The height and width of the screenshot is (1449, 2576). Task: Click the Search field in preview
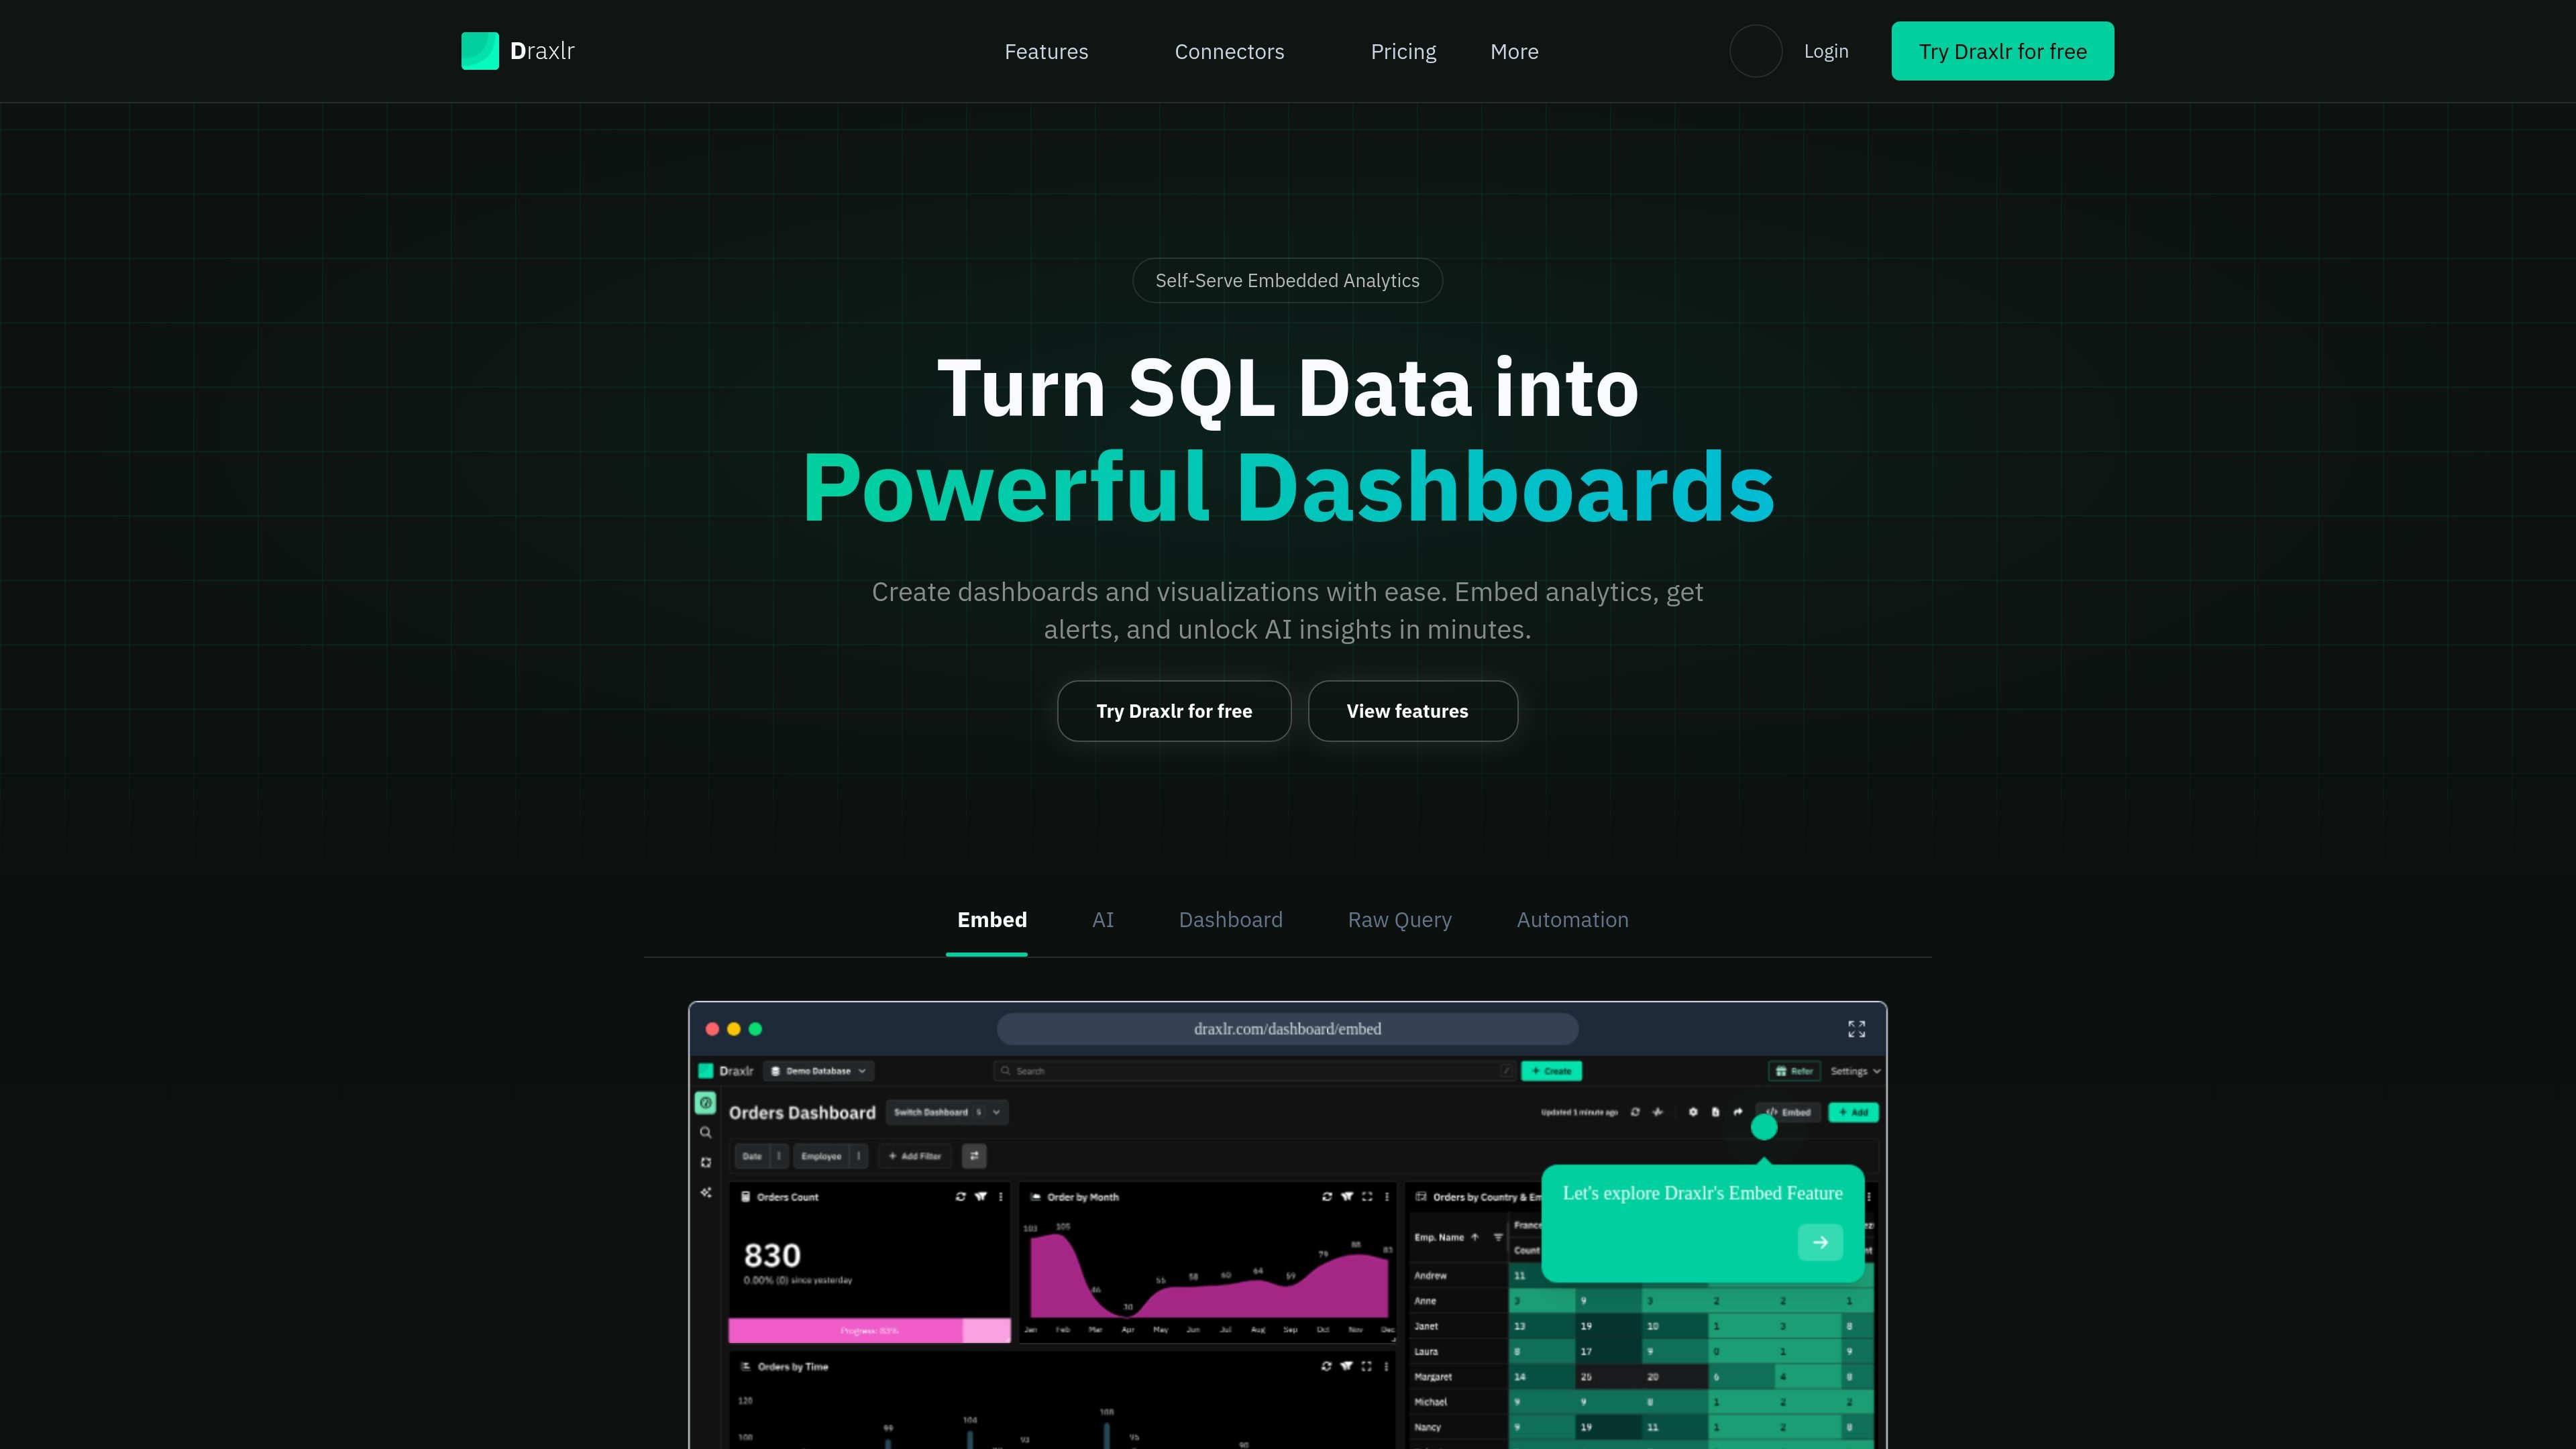pyautogui.click(x=1254, y=1071)
